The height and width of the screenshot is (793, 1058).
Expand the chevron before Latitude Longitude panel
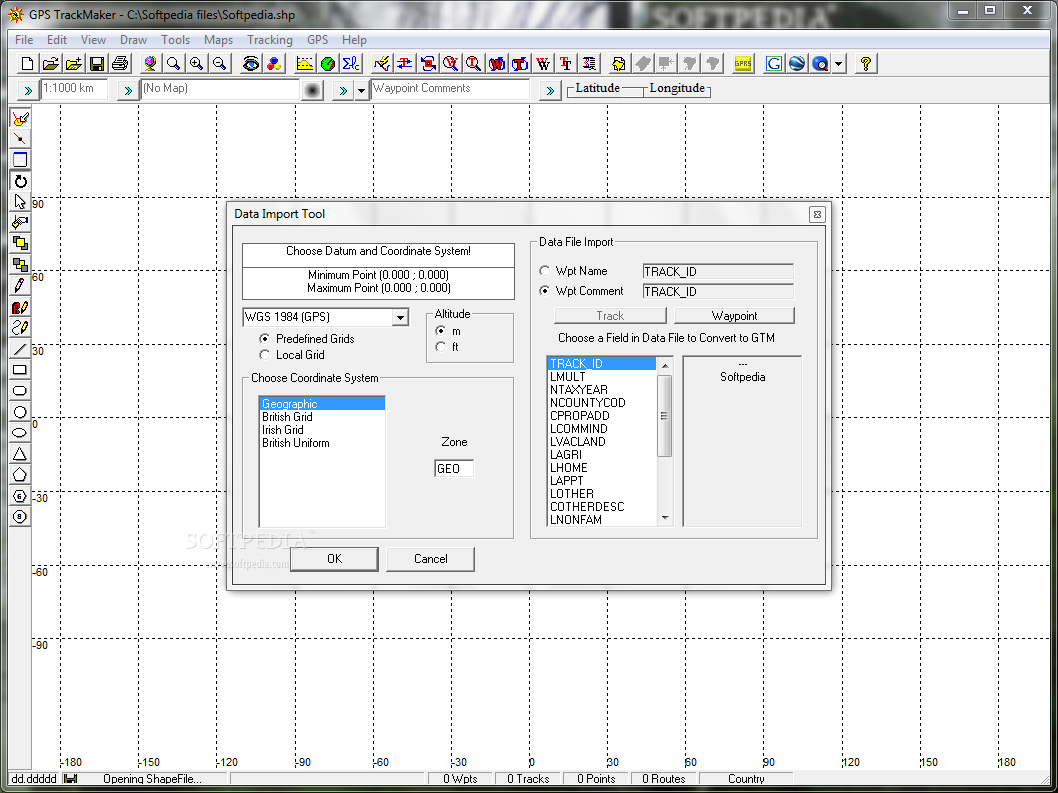[x=550, y=90]
